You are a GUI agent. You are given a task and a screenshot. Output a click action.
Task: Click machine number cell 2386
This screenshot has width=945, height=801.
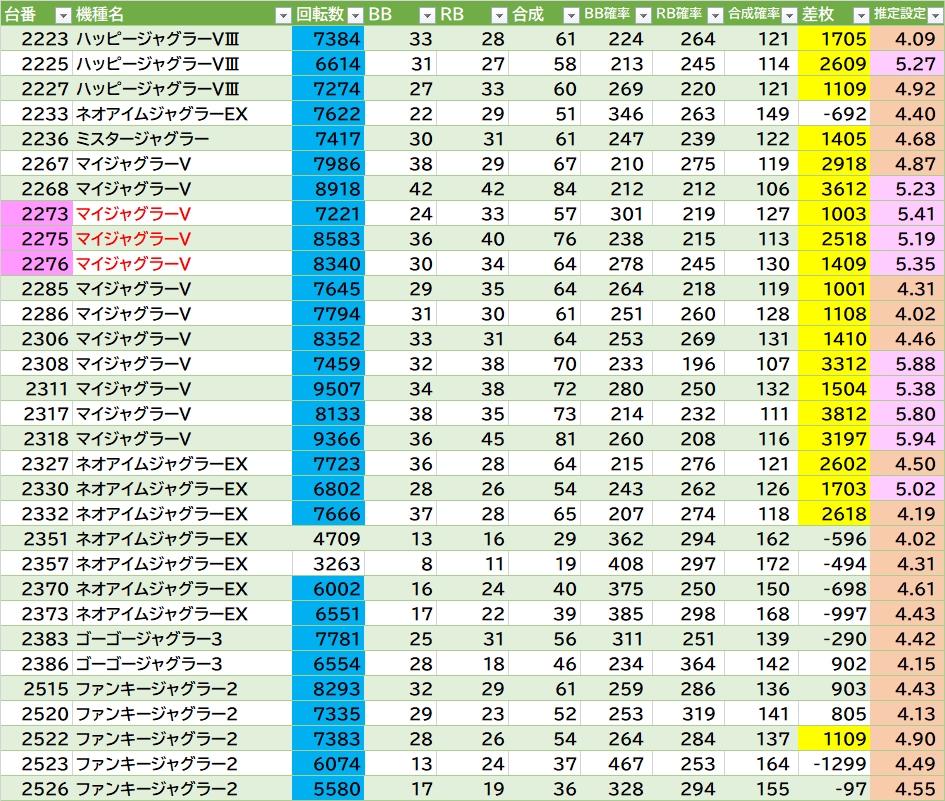click(37, 664)
